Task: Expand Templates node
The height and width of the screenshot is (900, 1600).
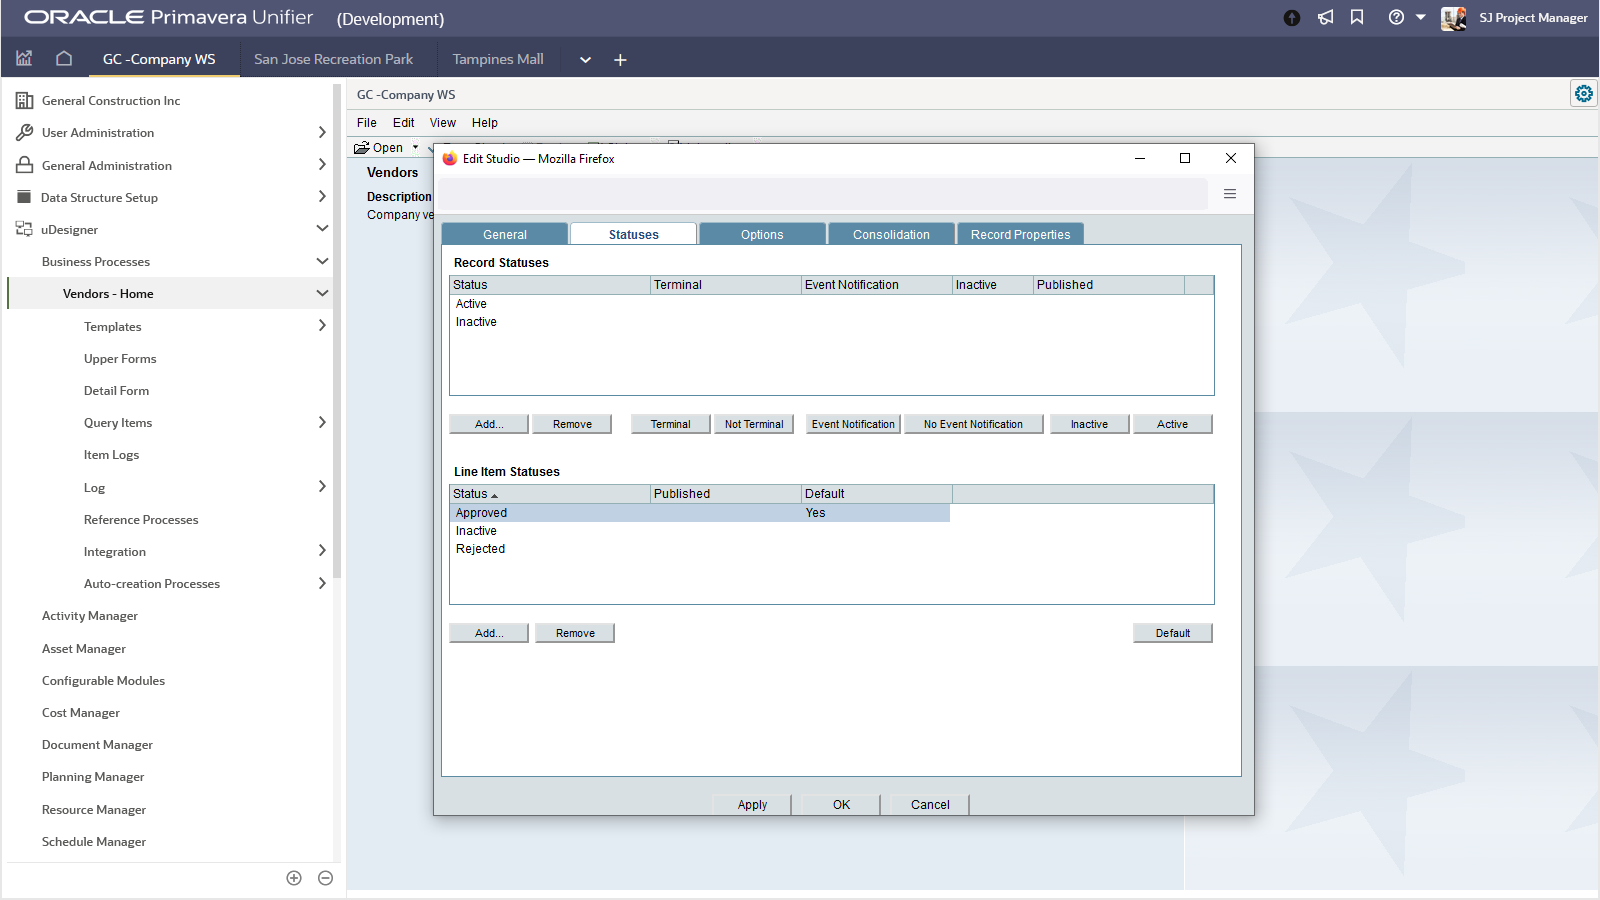Action: [322, 325]
